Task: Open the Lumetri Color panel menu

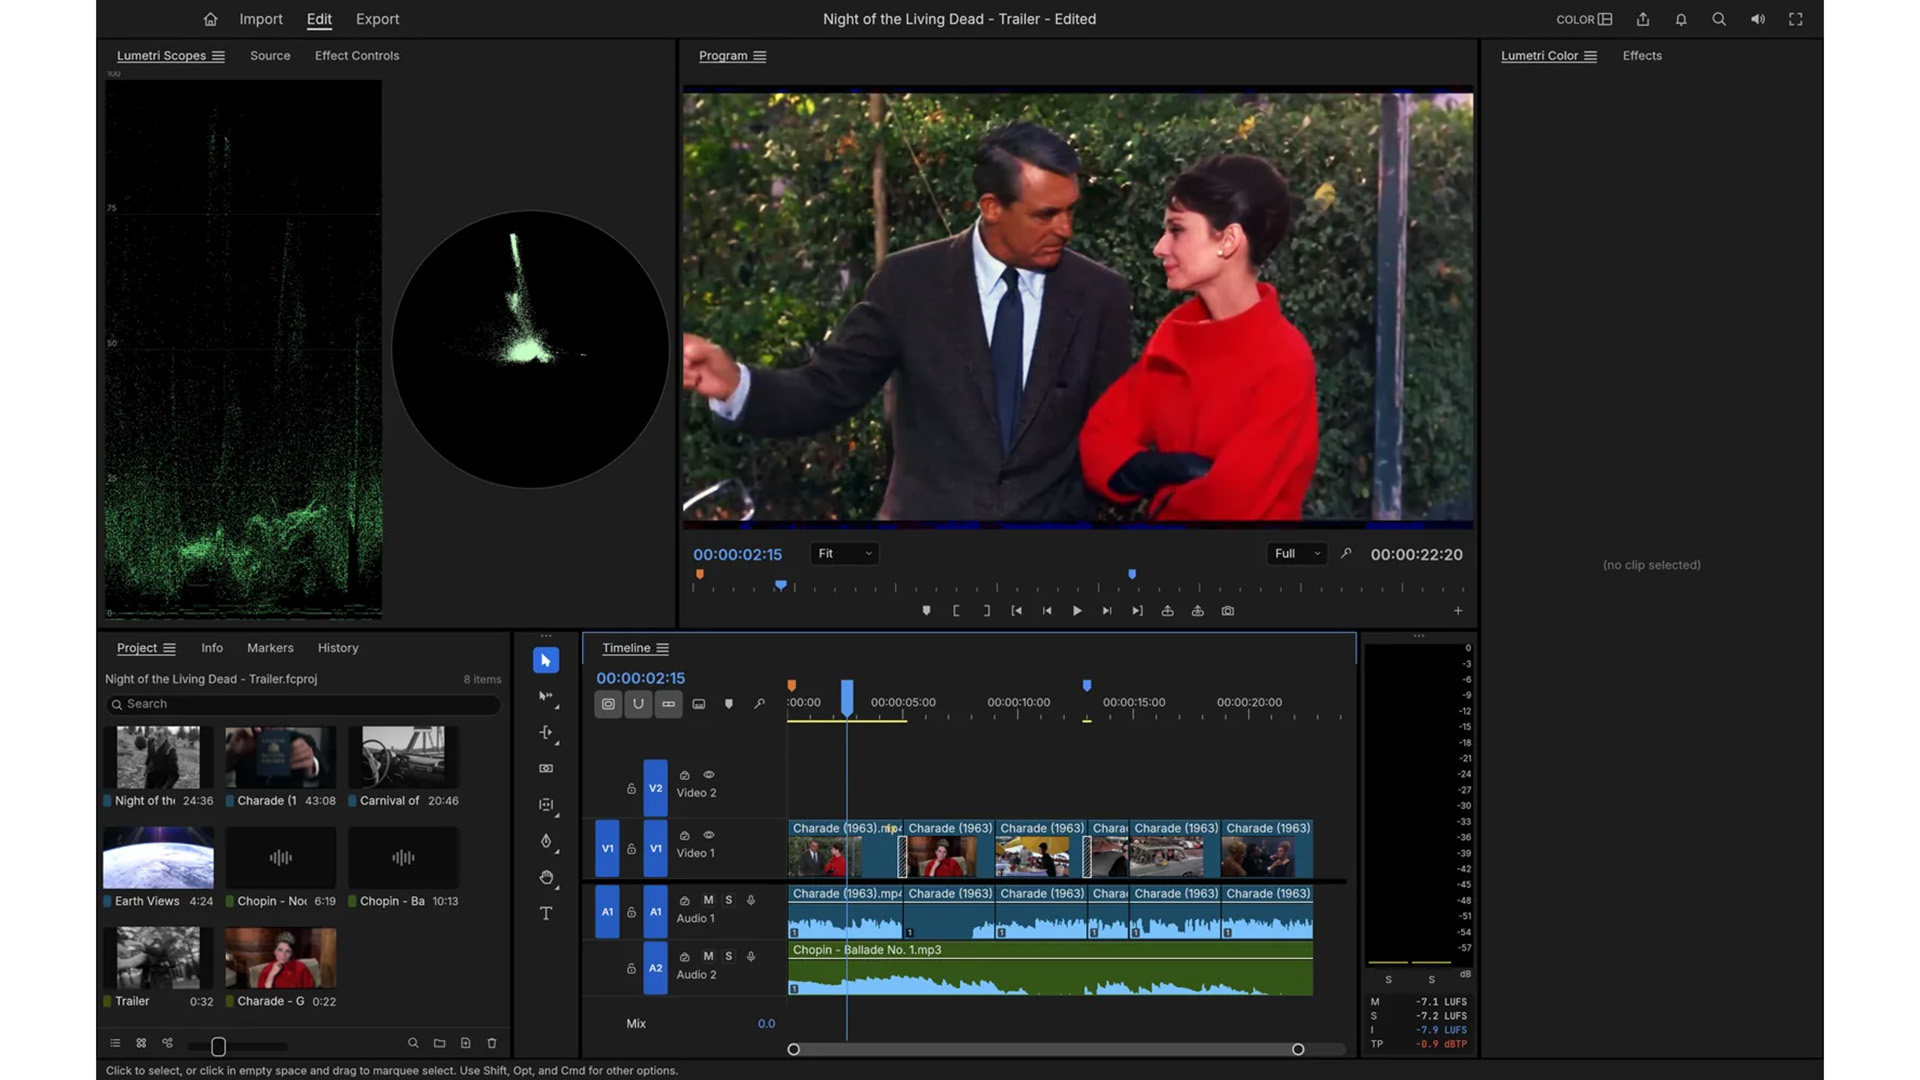Action: pyautogui.click(x=1590, y=56)
